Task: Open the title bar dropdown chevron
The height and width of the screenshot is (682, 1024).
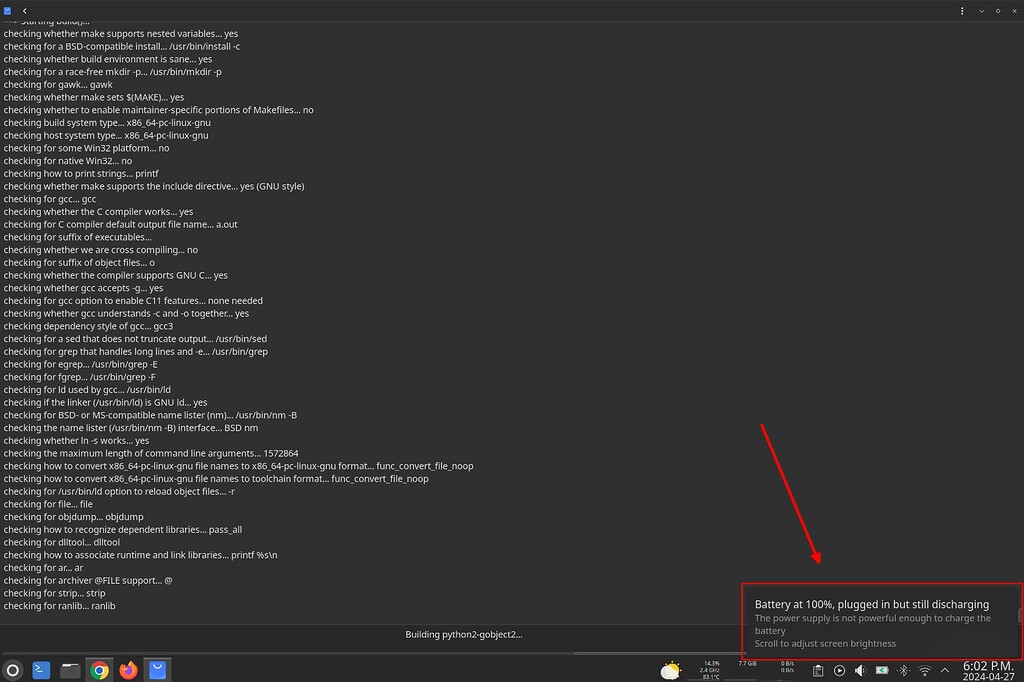Action: [x=979, y=10]
